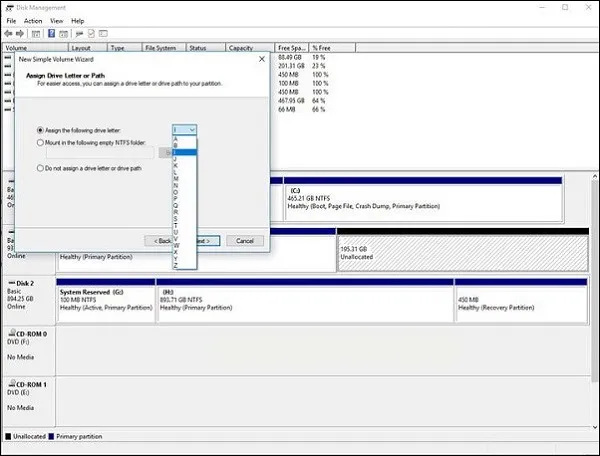Click the '23 %' free percentage cell

click(319, 66)
